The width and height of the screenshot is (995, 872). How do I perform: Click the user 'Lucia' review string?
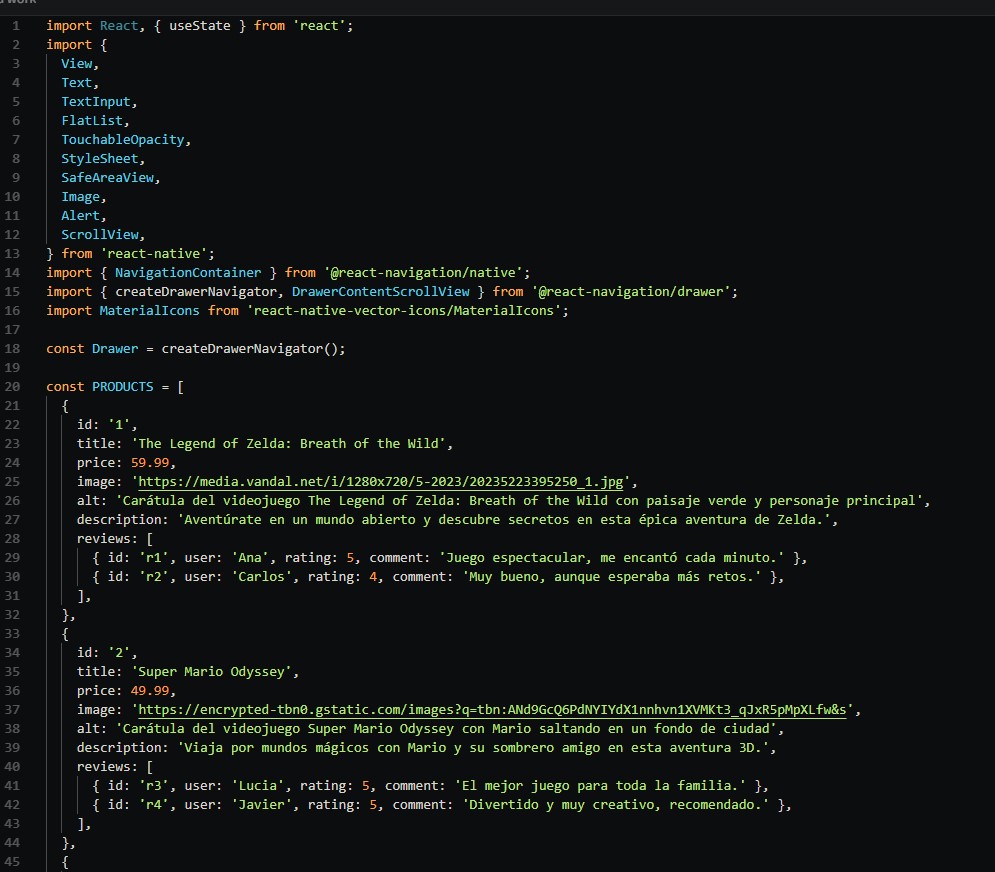[x=258, y=786]
